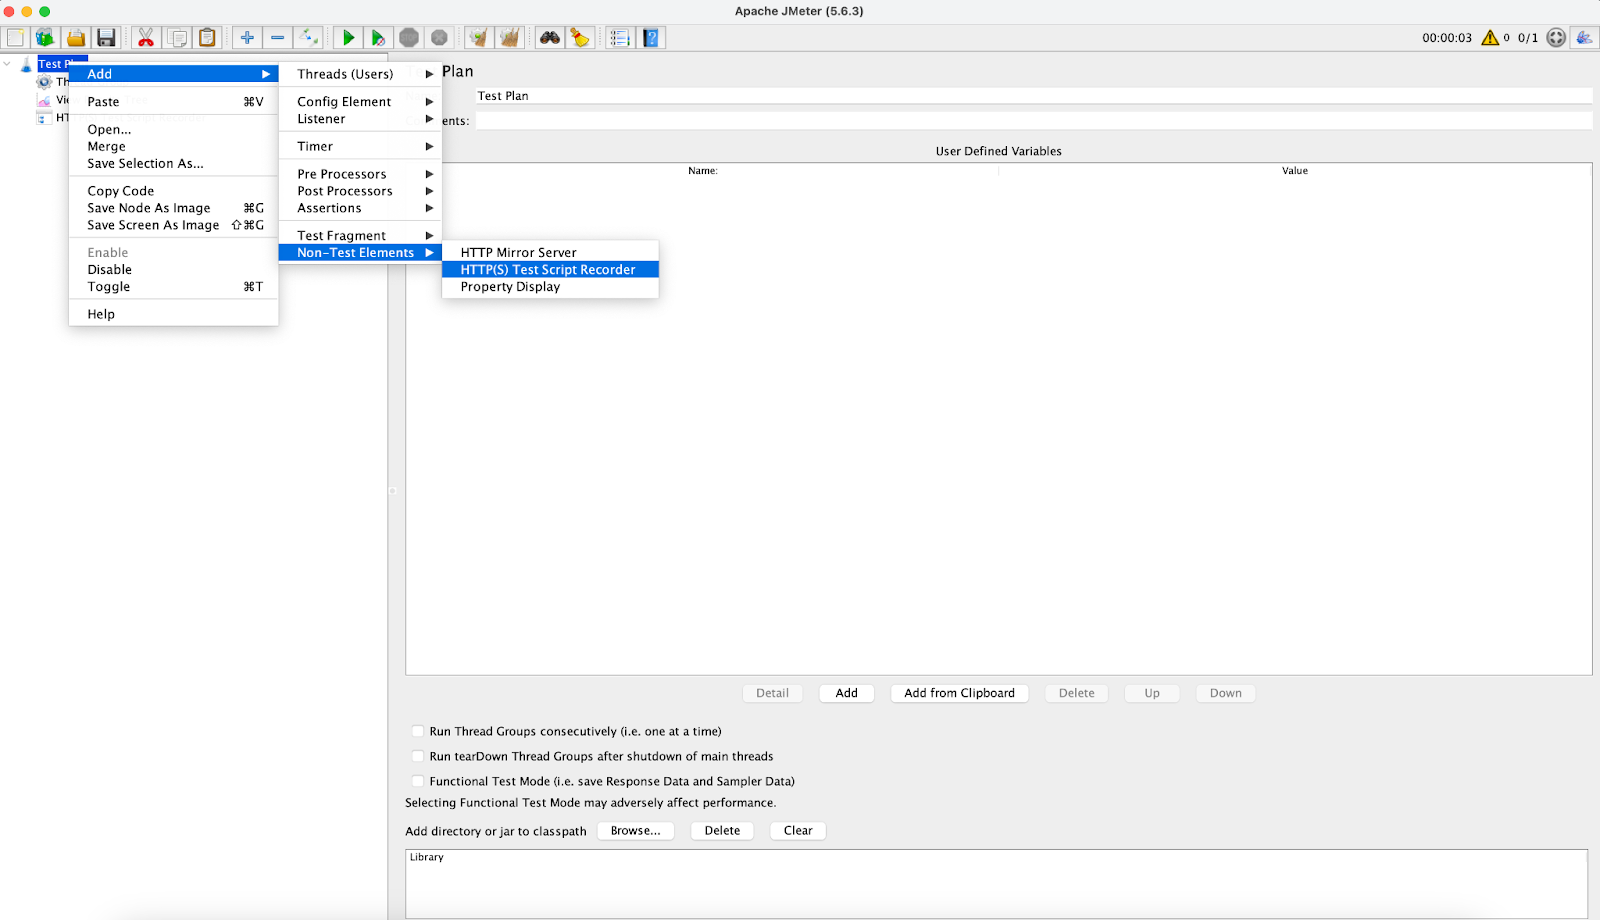
Task: Expand the Test Fragment submenu
Action: click(x=360, y=236)
